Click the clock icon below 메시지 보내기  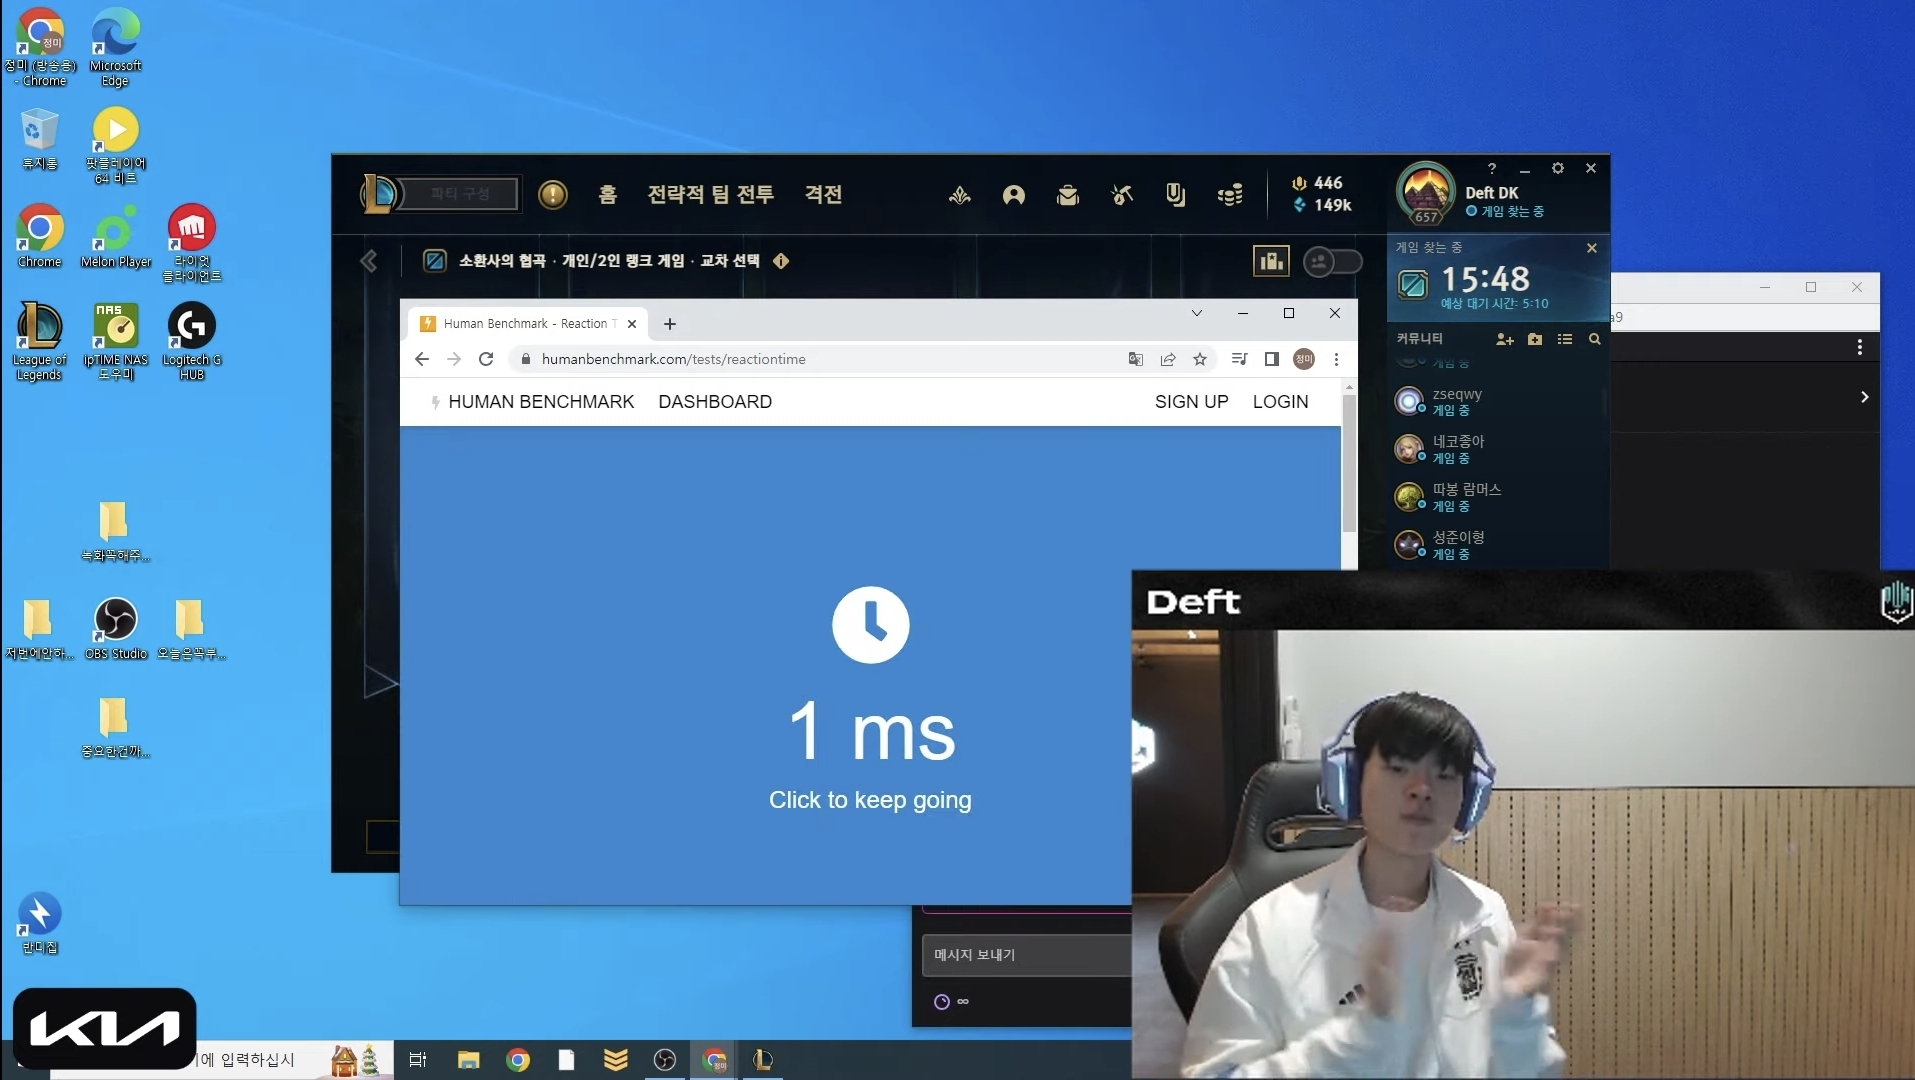[x=942, y=1002]
